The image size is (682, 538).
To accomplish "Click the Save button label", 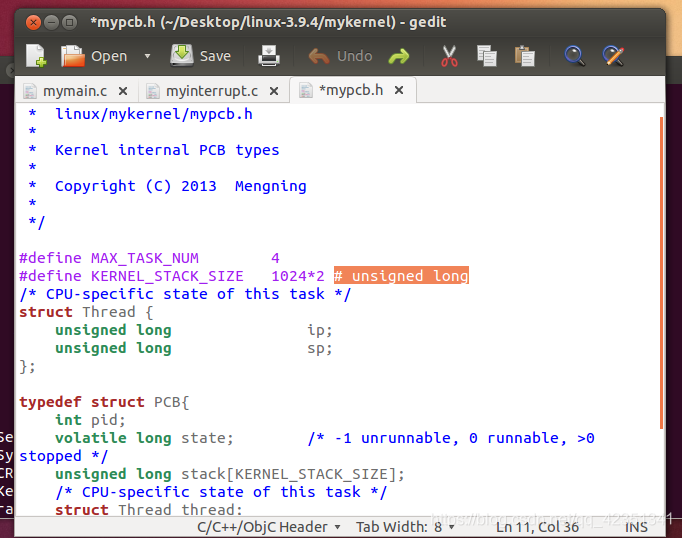I will (x=215, y=56).
